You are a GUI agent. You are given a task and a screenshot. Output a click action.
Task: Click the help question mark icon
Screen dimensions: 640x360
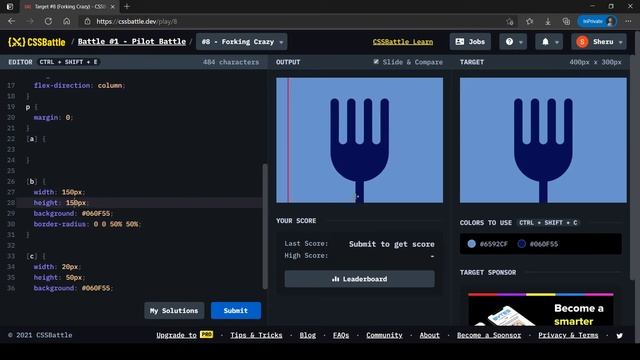click(509, 42)
